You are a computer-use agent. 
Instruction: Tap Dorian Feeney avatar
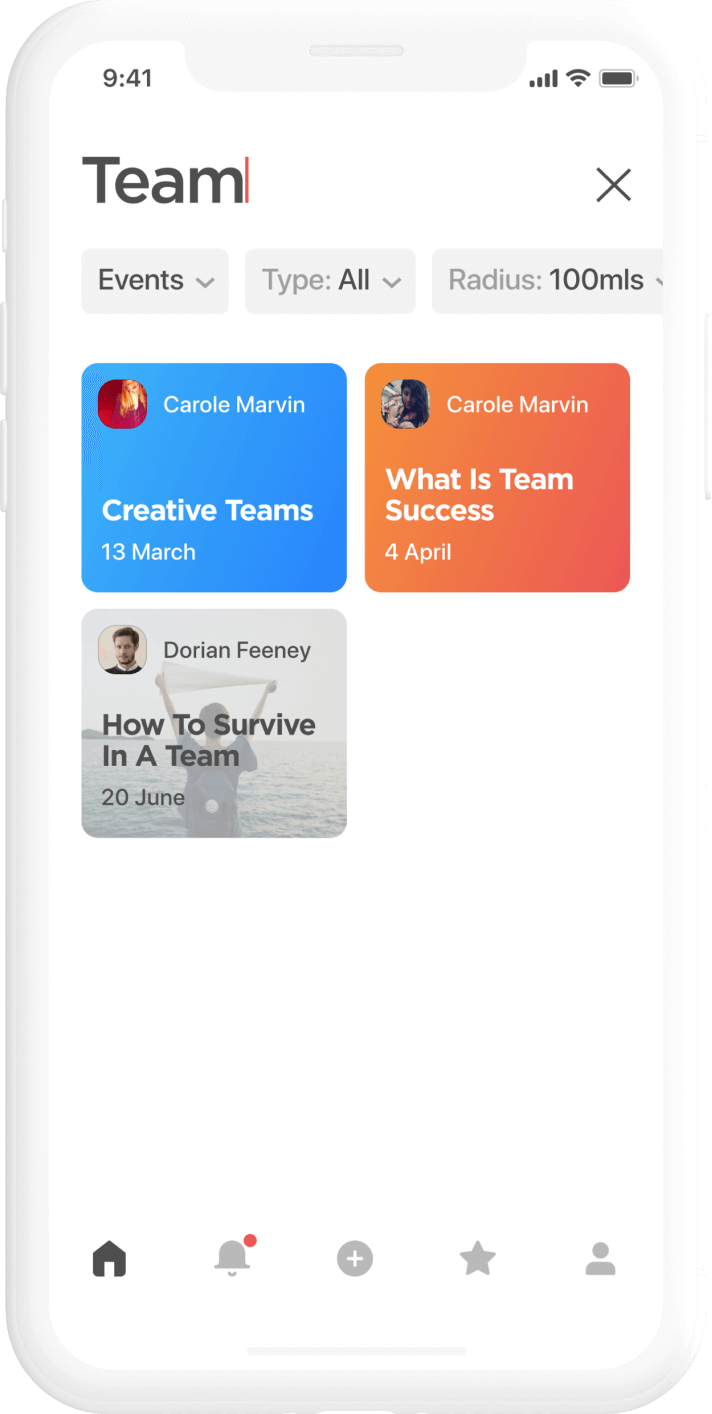click(122, 650)
